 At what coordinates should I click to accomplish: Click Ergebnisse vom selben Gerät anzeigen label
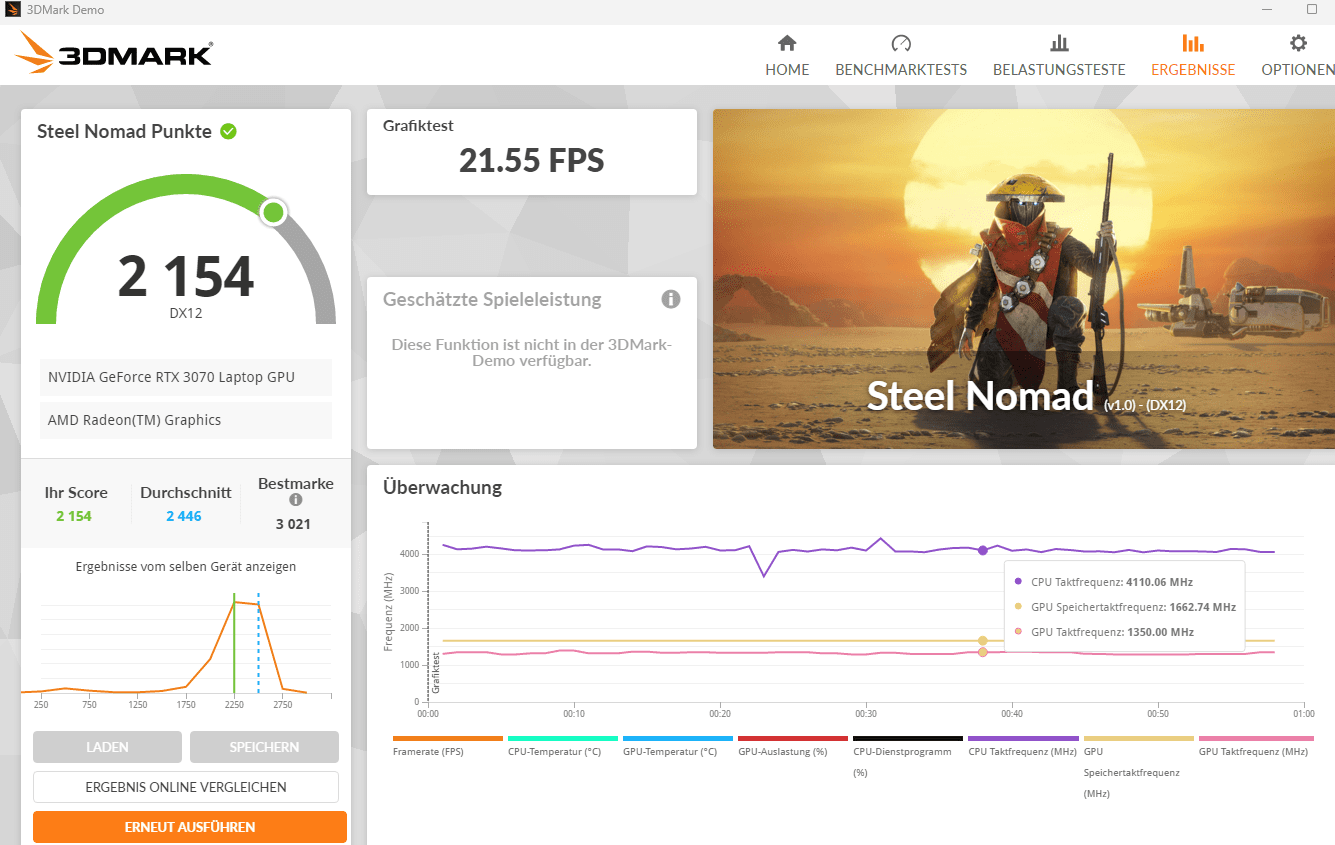186,566
